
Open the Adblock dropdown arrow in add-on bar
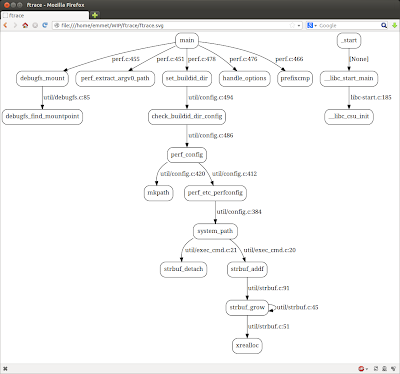[x=367, y=369]
